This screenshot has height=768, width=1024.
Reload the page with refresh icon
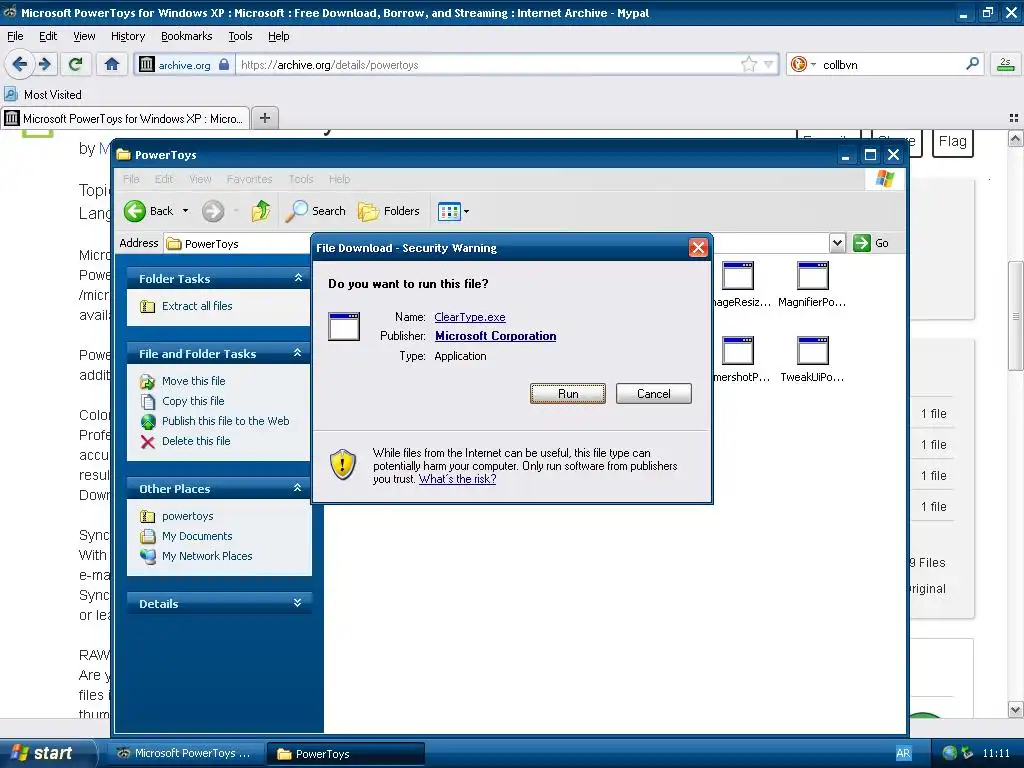click(76, 64)
